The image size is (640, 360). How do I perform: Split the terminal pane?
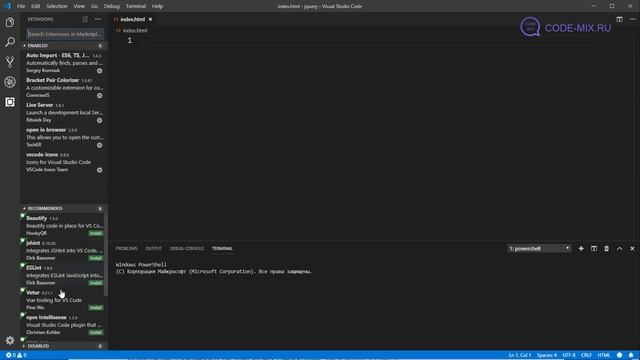click(x=594, y=249)
